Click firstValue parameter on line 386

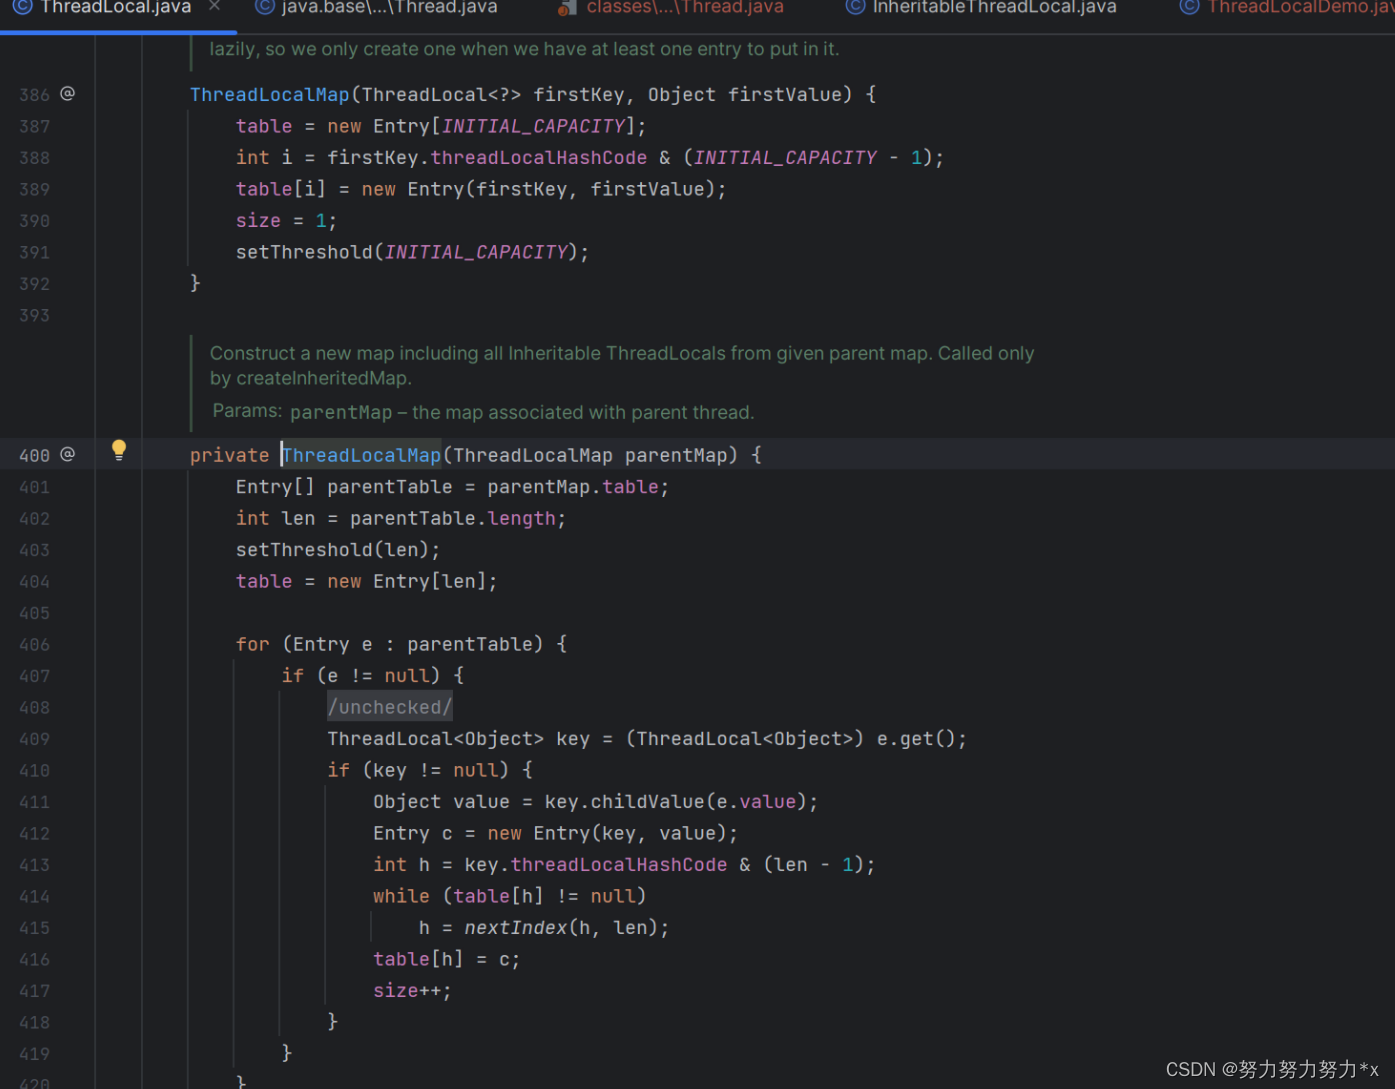(x=784, y=95)
